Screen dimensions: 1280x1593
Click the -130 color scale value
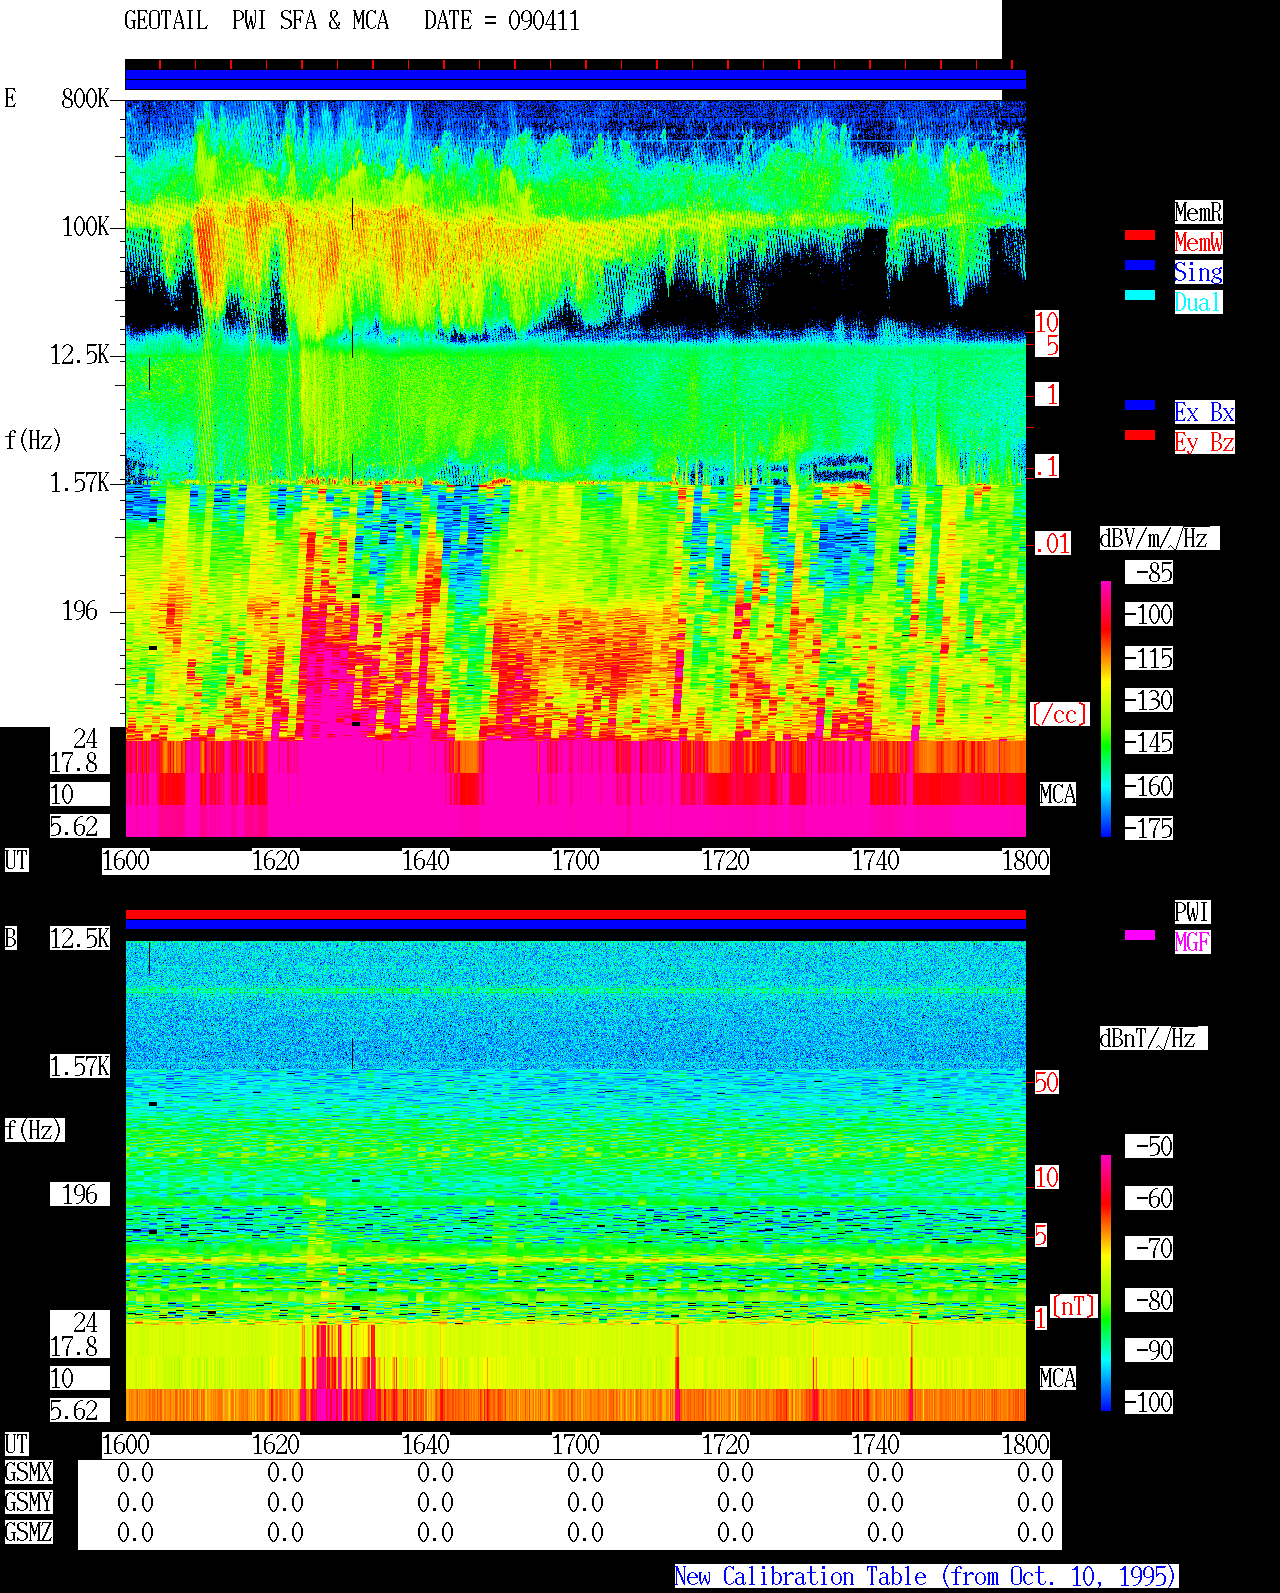point(1149,700)
